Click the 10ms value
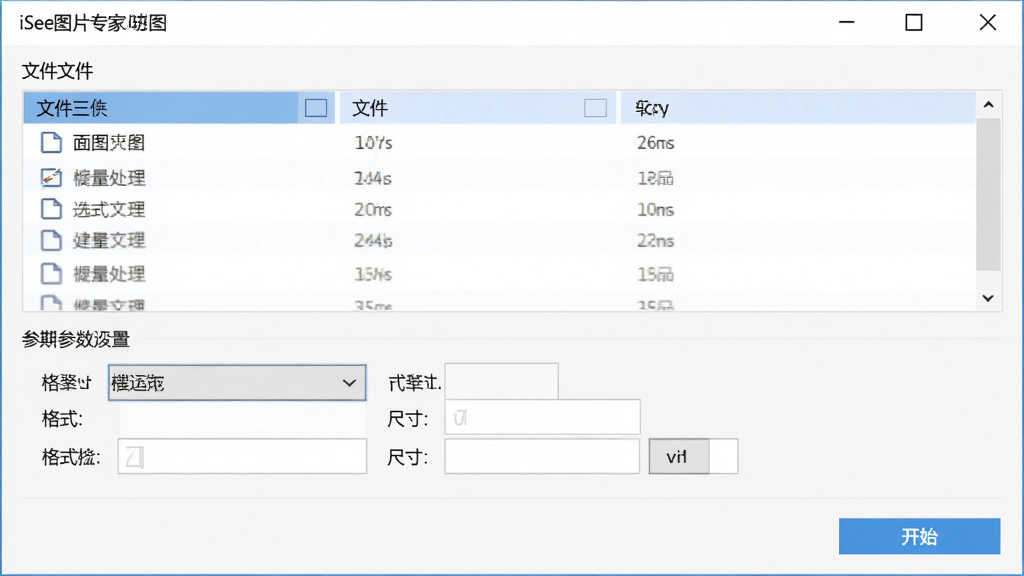1024x576 pixels. coord(656,210)
